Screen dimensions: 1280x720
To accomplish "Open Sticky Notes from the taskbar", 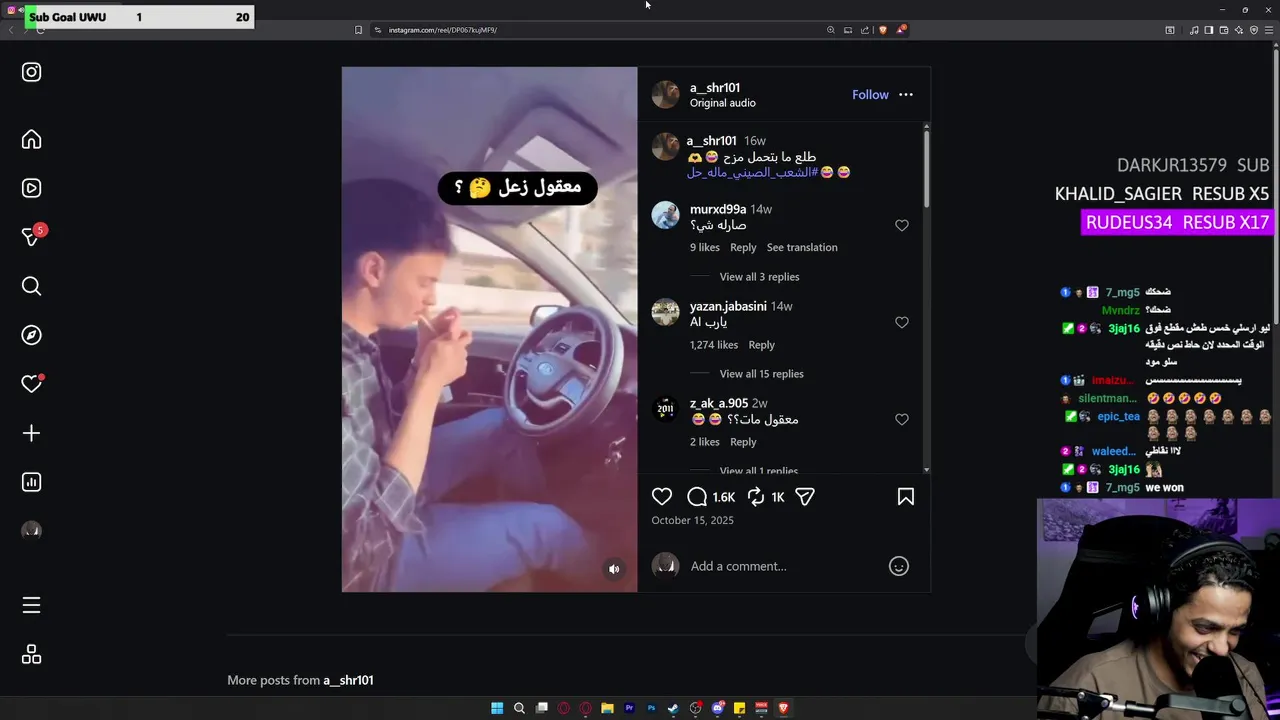I will click(739, 708).
